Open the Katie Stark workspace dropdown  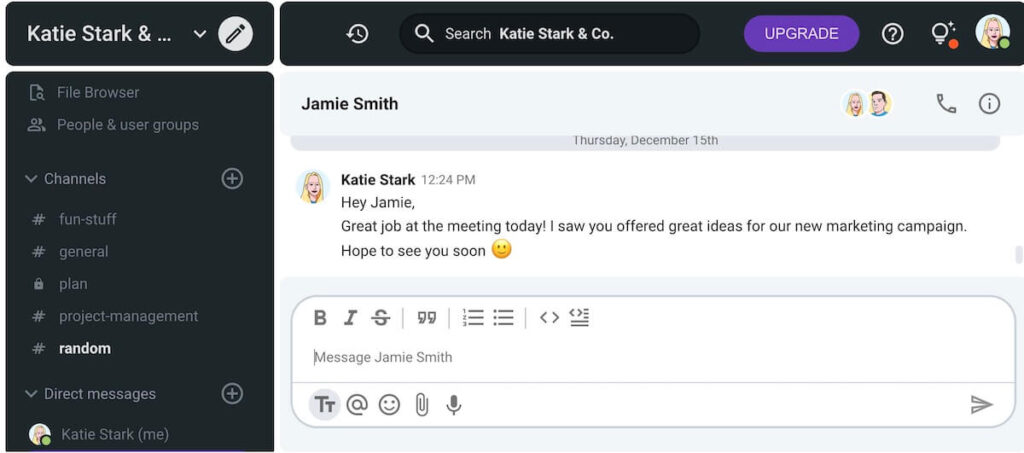(200, 34)
